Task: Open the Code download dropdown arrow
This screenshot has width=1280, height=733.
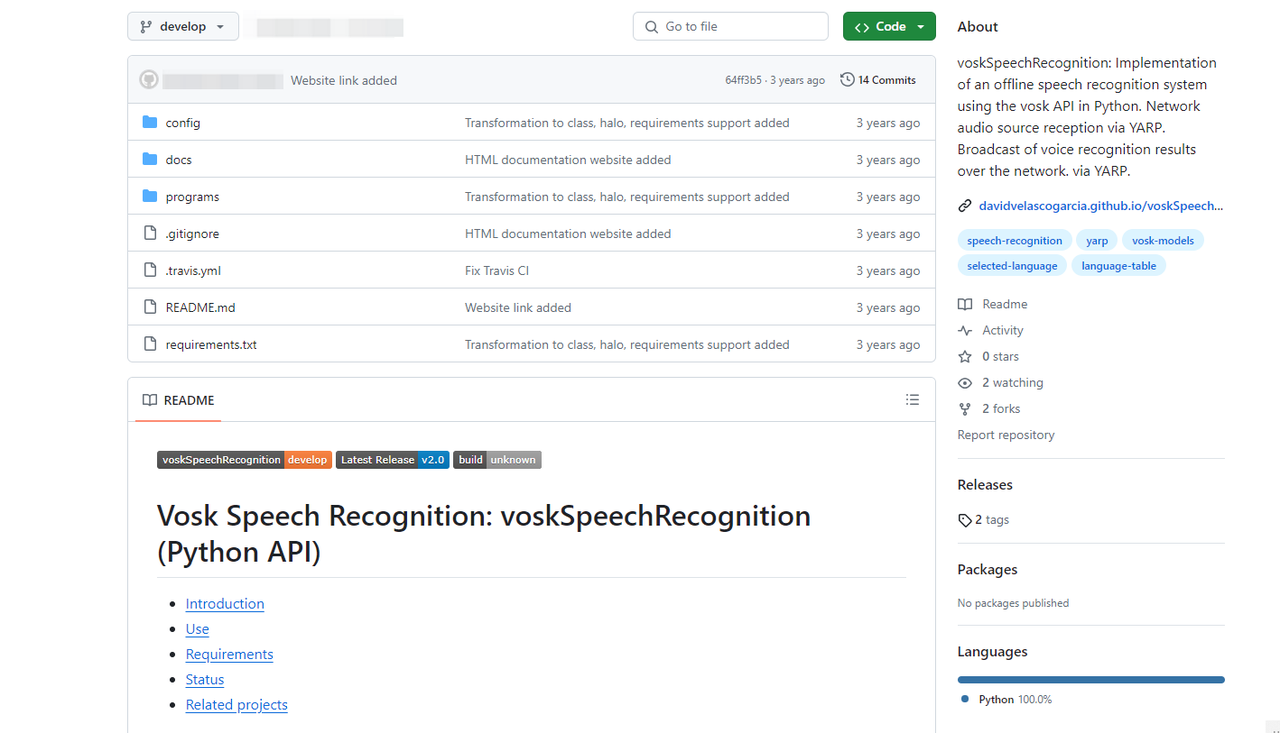Action: tap(918, 26)
